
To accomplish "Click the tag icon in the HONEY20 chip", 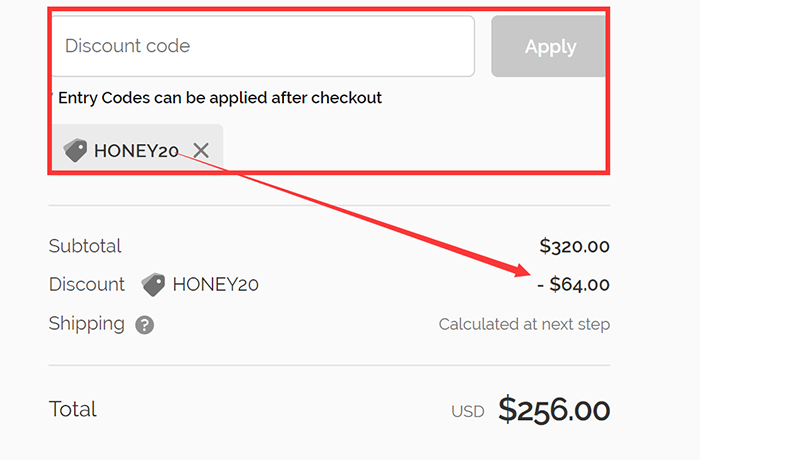I will 75,150.
